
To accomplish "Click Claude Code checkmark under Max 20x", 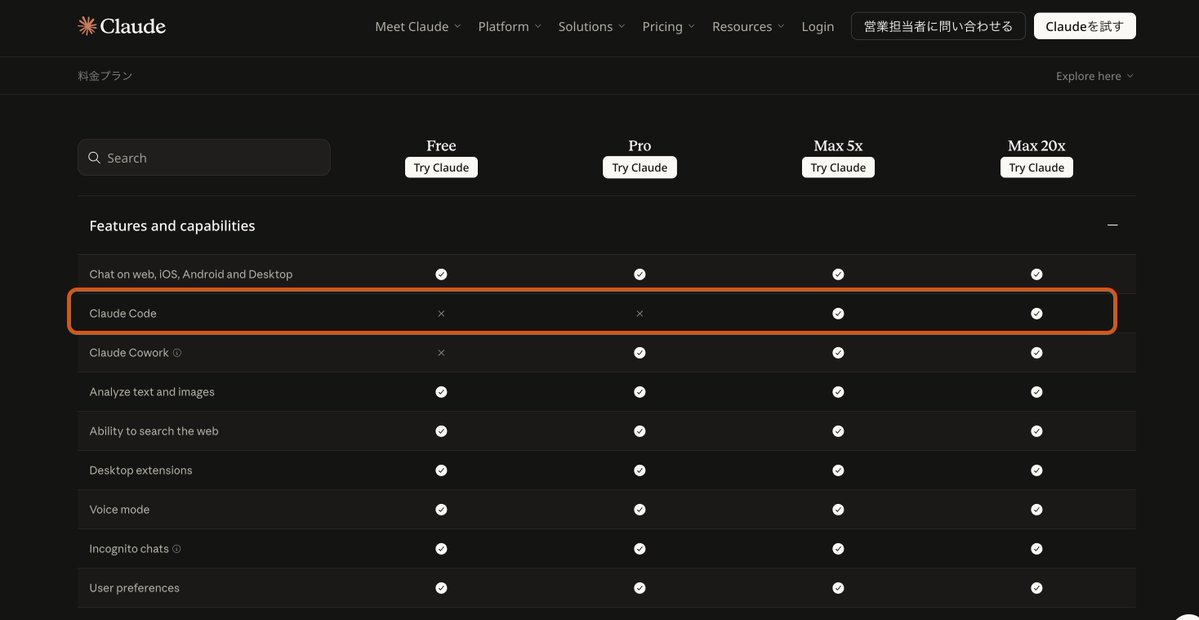I will (1036, 313).
